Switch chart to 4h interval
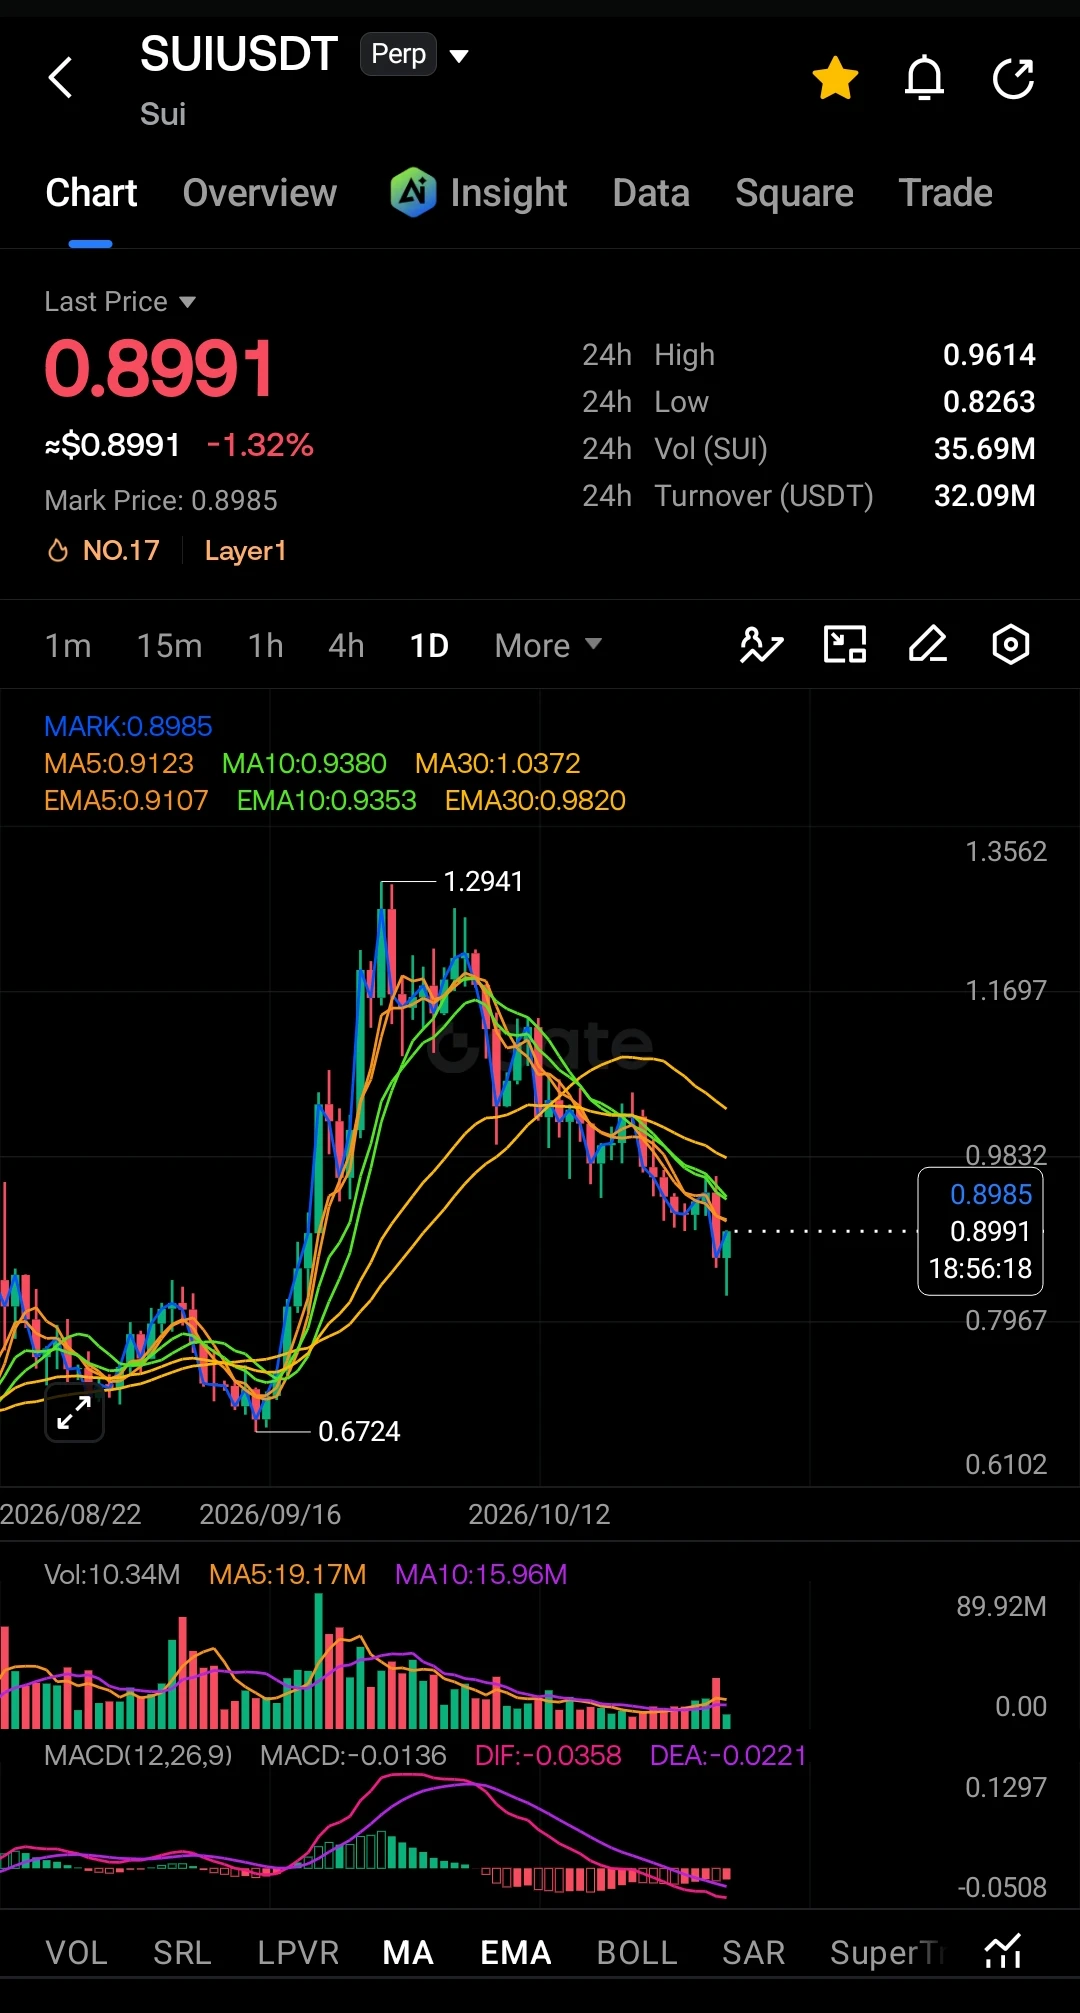The height and width of the screenshot is (2013, 1080). pyautogui.click(x=346, y=646)
